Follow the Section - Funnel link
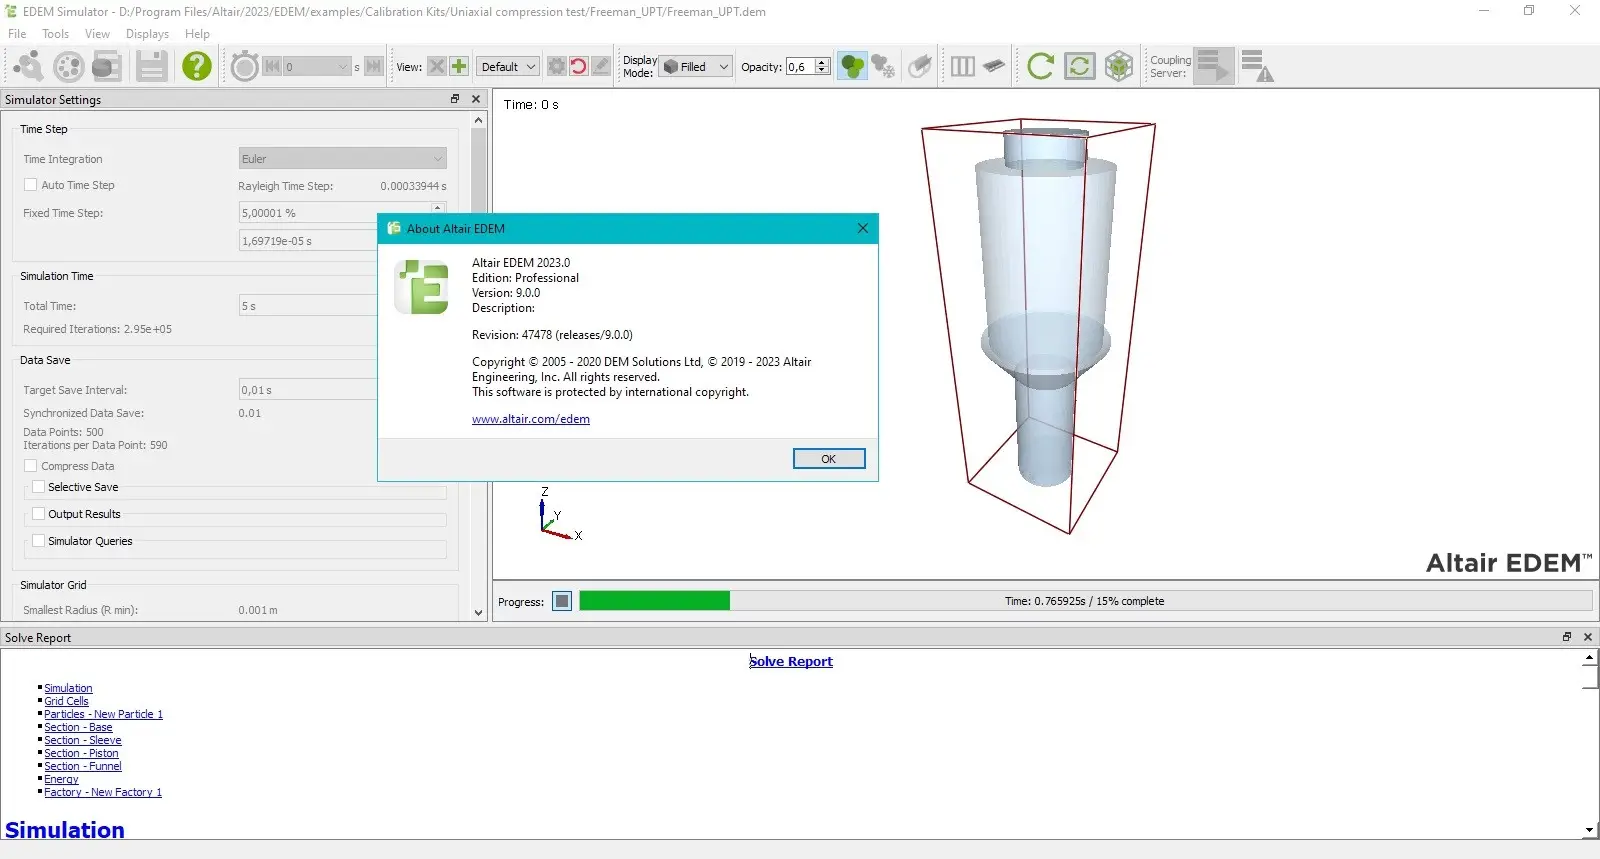The height and width of the screenshot is (859, 1600). 83,766
